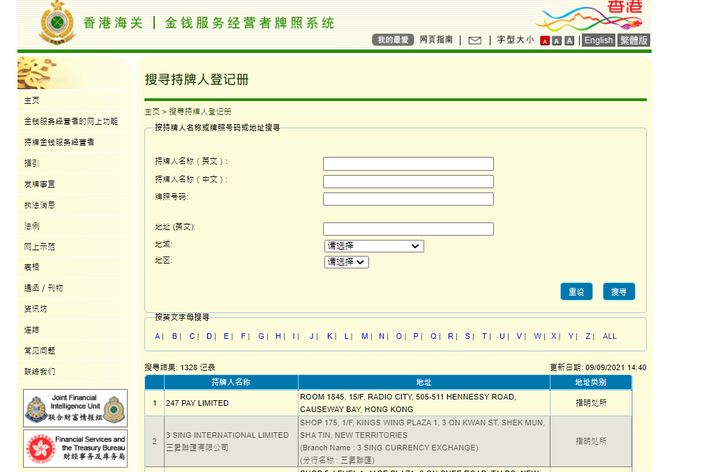Filter licensees by letter C

click(x=192, y=336)
